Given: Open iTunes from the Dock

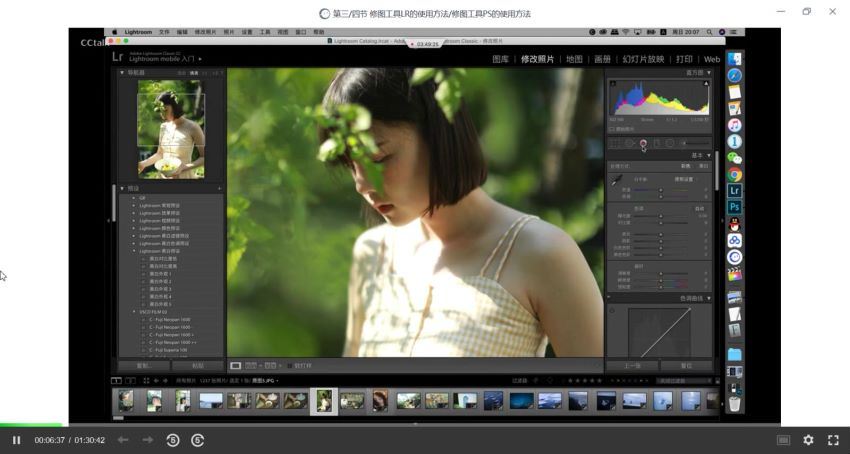Looking at the screenshot, I should point(735,125).
